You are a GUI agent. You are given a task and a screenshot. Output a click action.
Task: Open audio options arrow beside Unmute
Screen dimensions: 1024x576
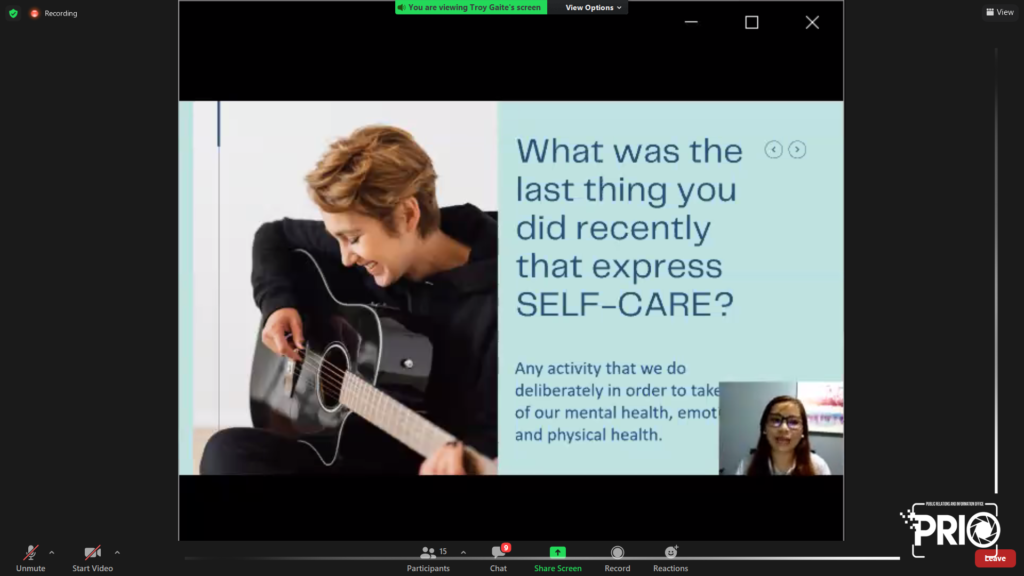point(52,552)
